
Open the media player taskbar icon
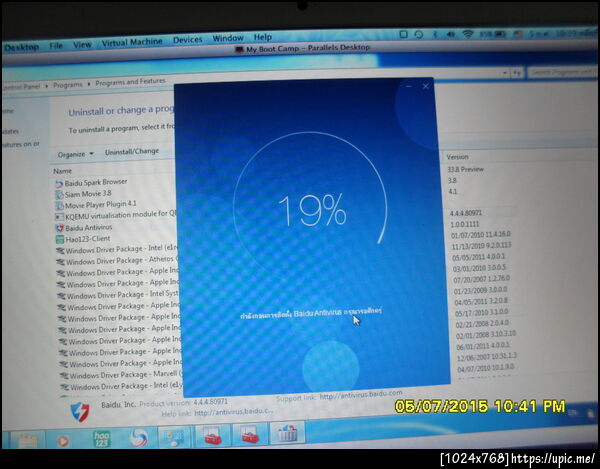(63, 441)
